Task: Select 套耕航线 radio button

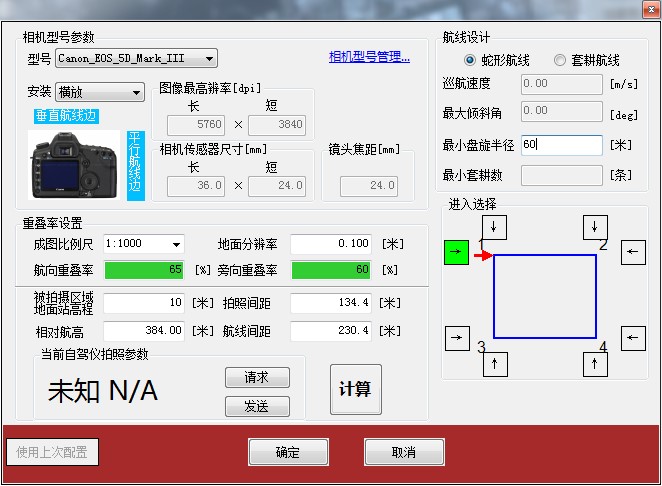Action: click(560, 60)
